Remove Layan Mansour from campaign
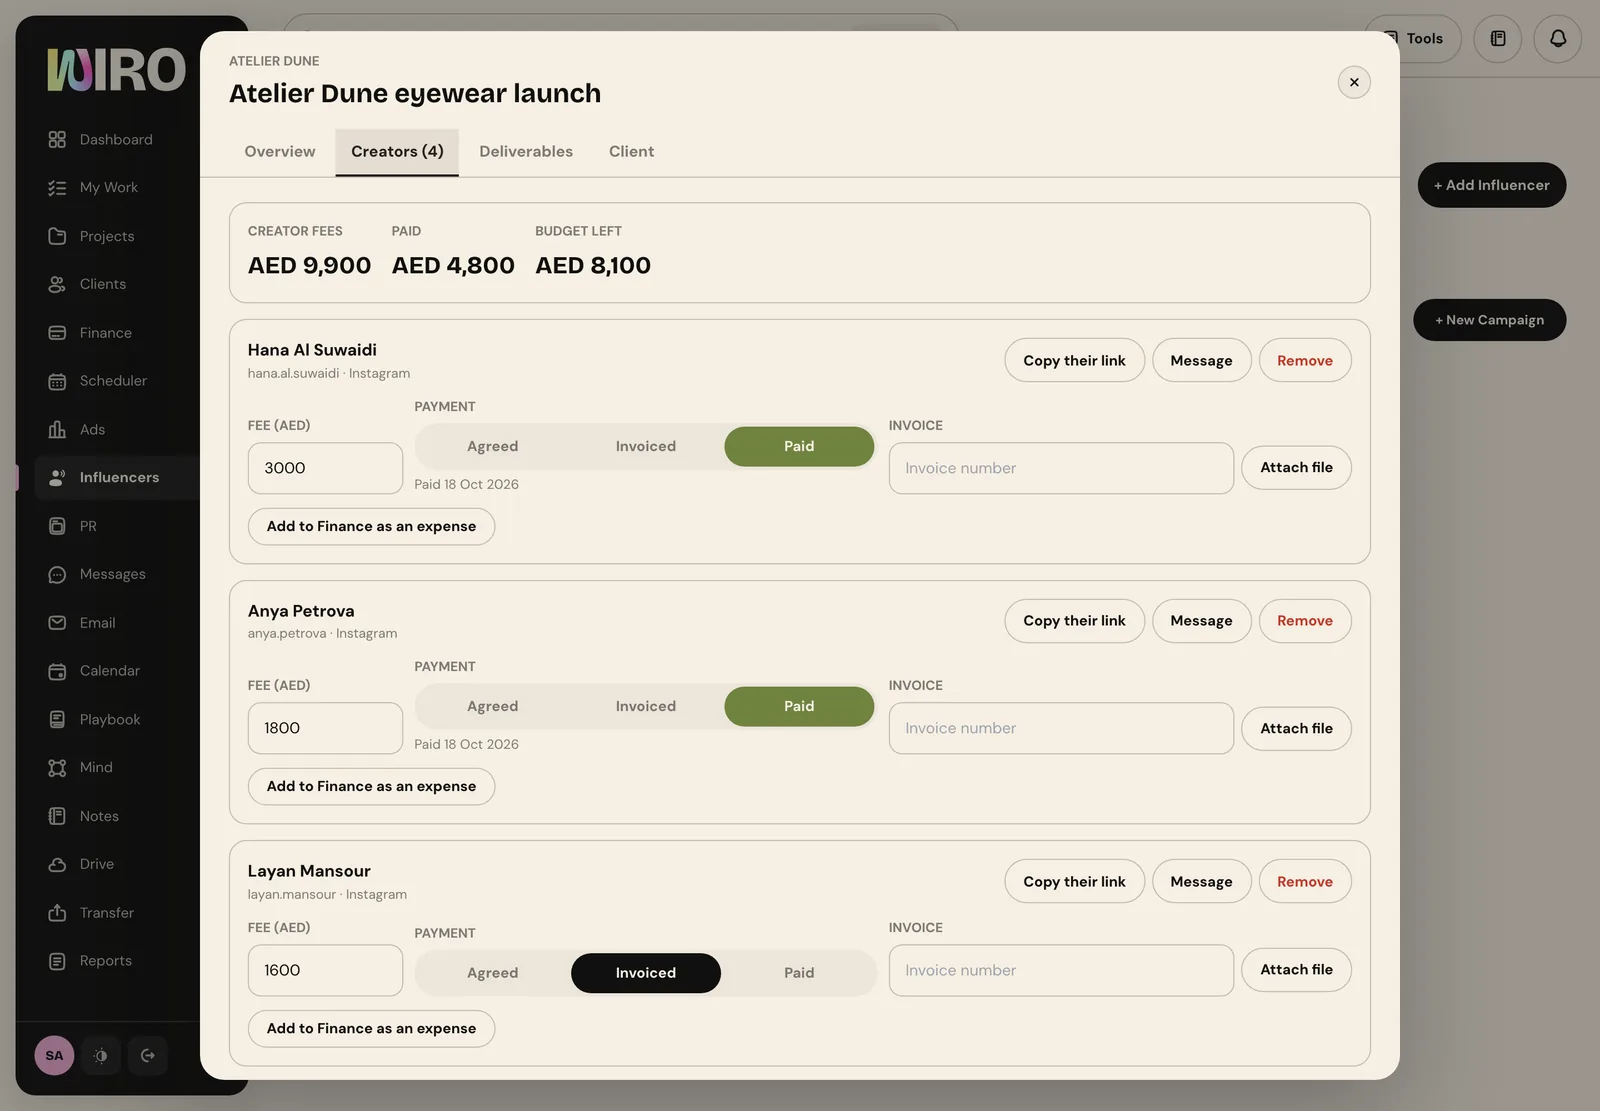 1305,881
